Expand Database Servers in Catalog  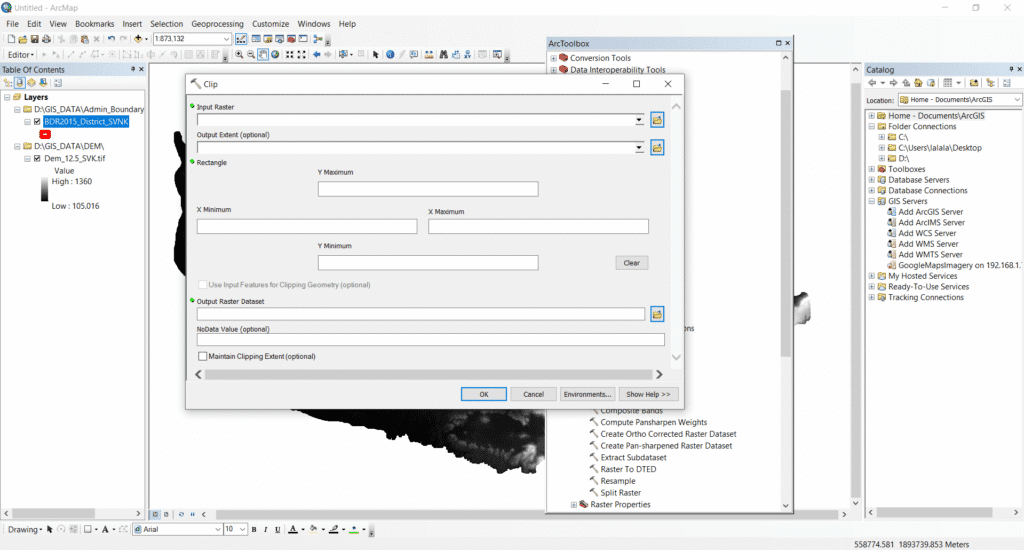[871, 180]
